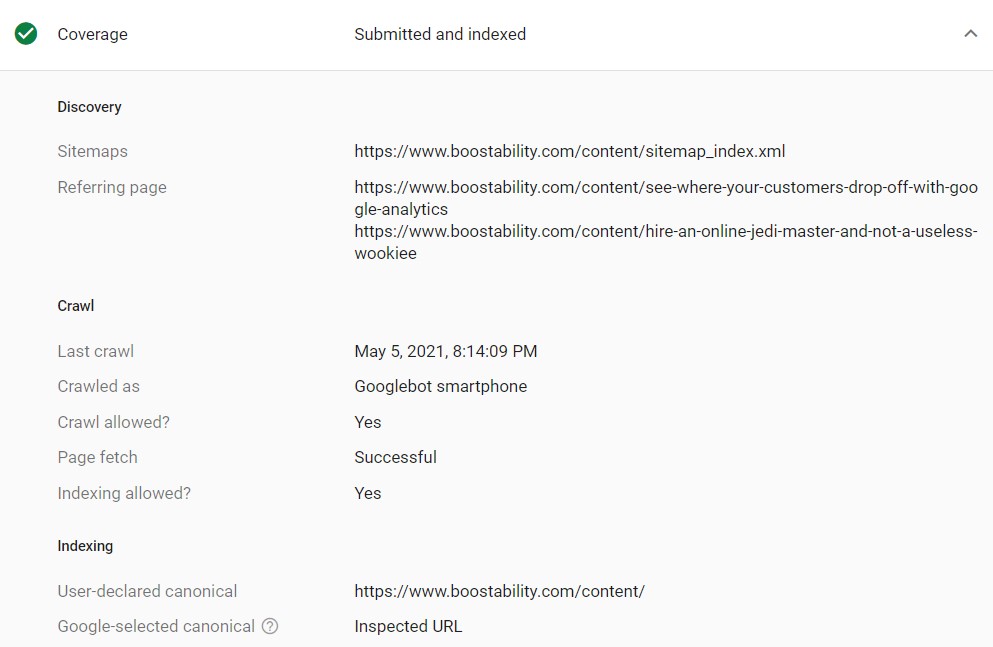Collapse the Coverage panel using top-right chevron
993x647 pixels.
tap(970, 33)
